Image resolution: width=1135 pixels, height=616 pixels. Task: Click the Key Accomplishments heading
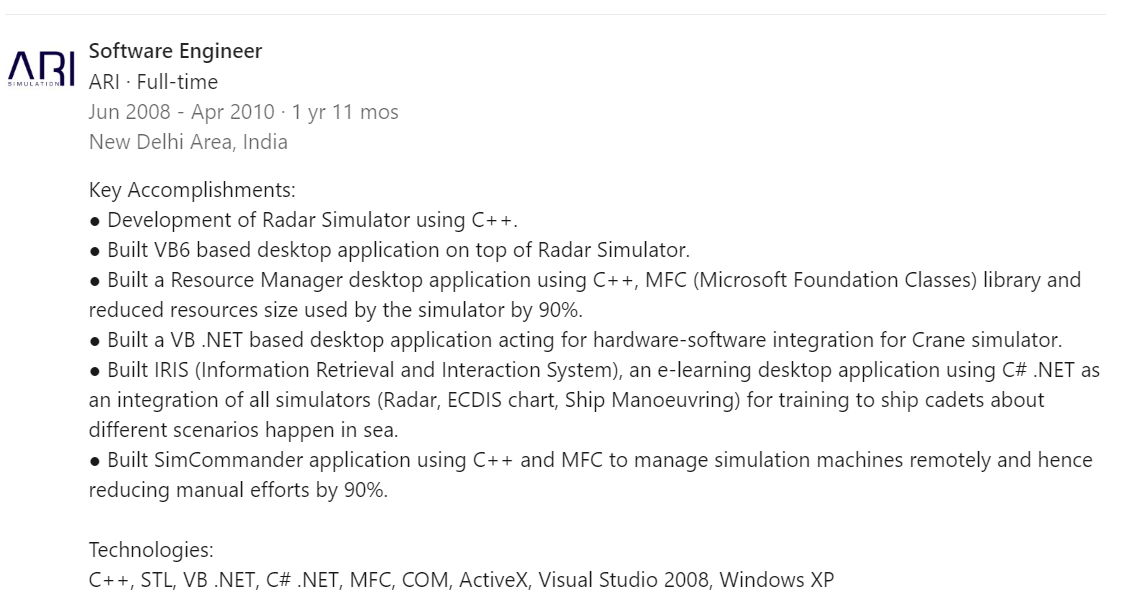click(192, 190)
